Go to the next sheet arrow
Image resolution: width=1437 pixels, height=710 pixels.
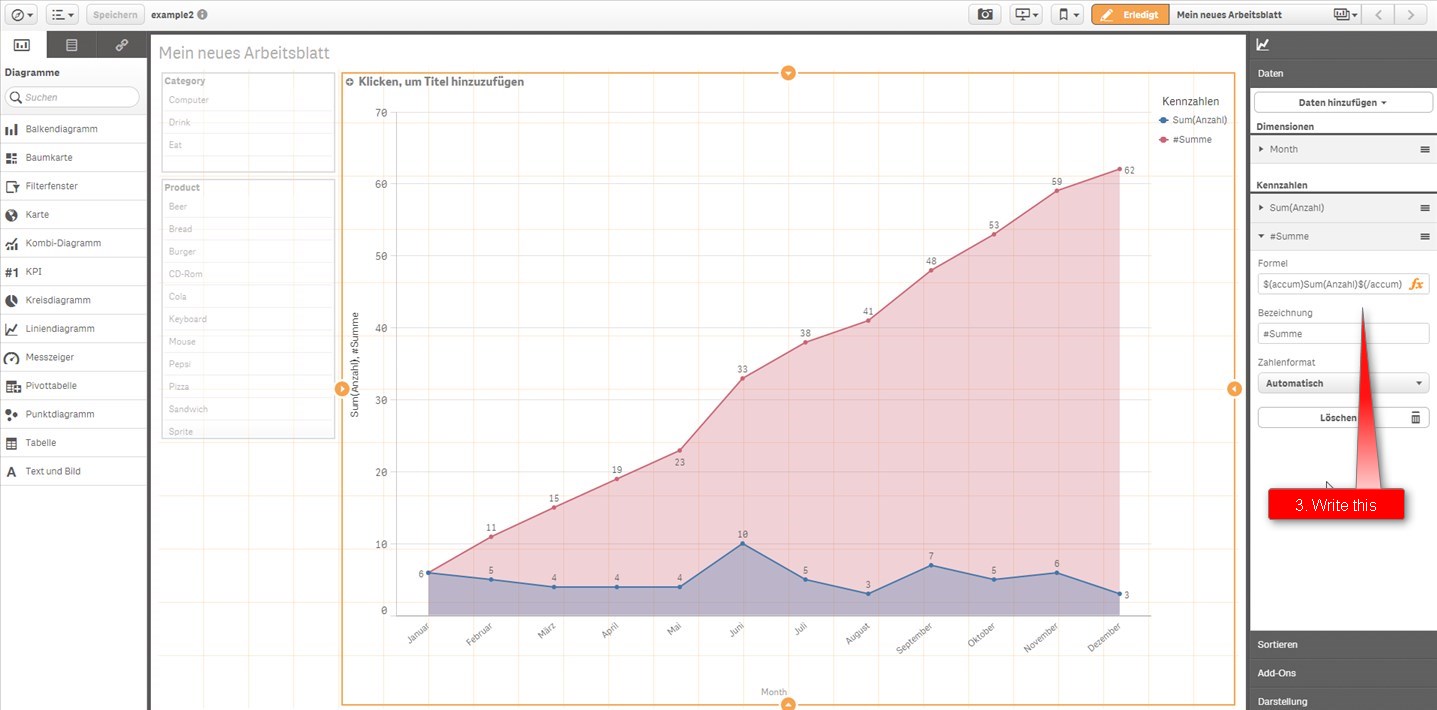1410,15
